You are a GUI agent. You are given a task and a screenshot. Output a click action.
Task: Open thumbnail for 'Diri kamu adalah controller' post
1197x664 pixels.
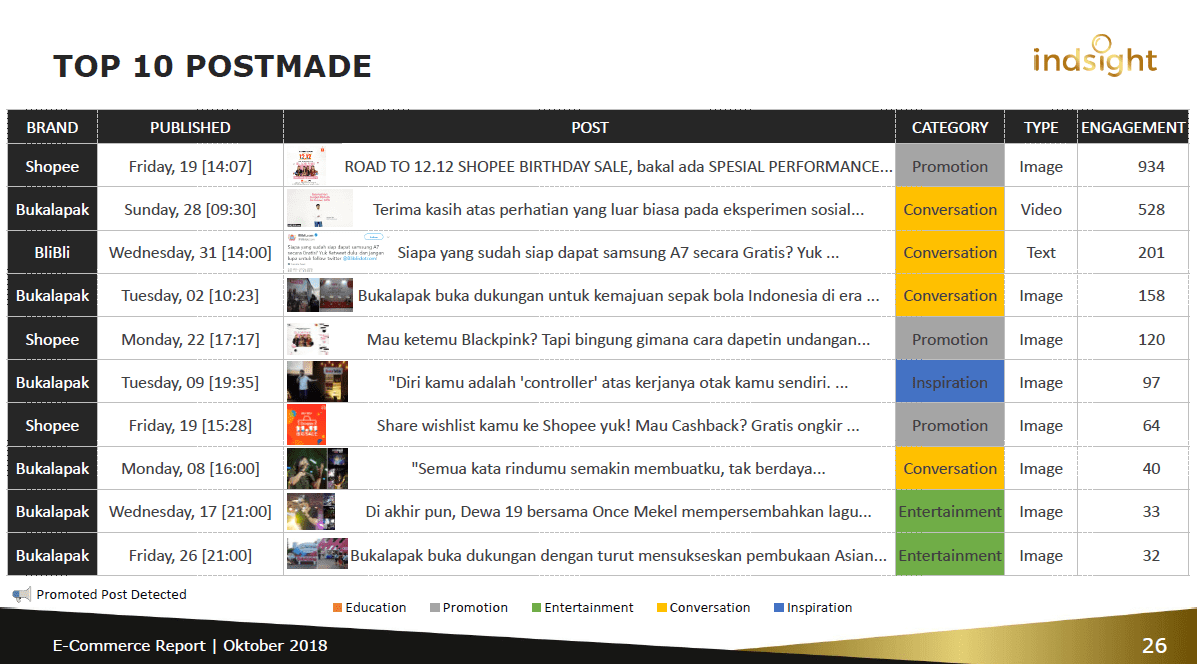(x=318, y=382)
